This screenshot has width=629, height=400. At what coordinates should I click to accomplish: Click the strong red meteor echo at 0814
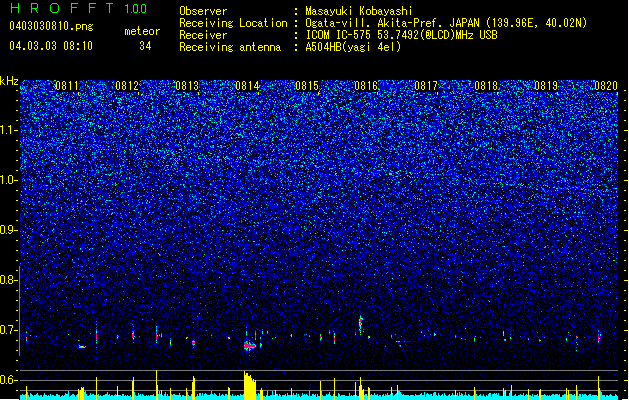pyautogui.click(x=250, y=345)
